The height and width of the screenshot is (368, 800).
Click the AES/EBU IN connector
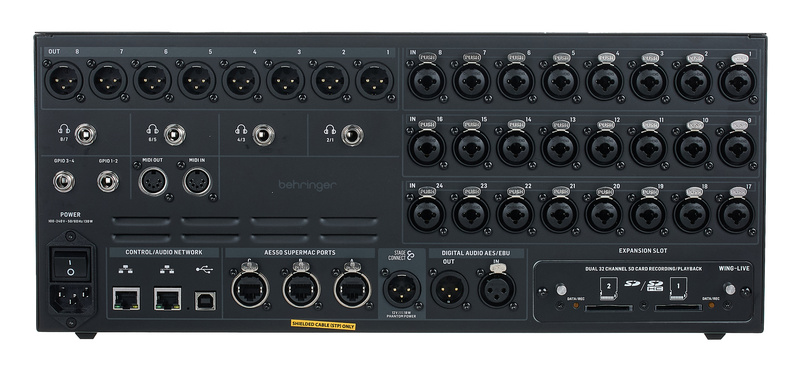[496, 289]
